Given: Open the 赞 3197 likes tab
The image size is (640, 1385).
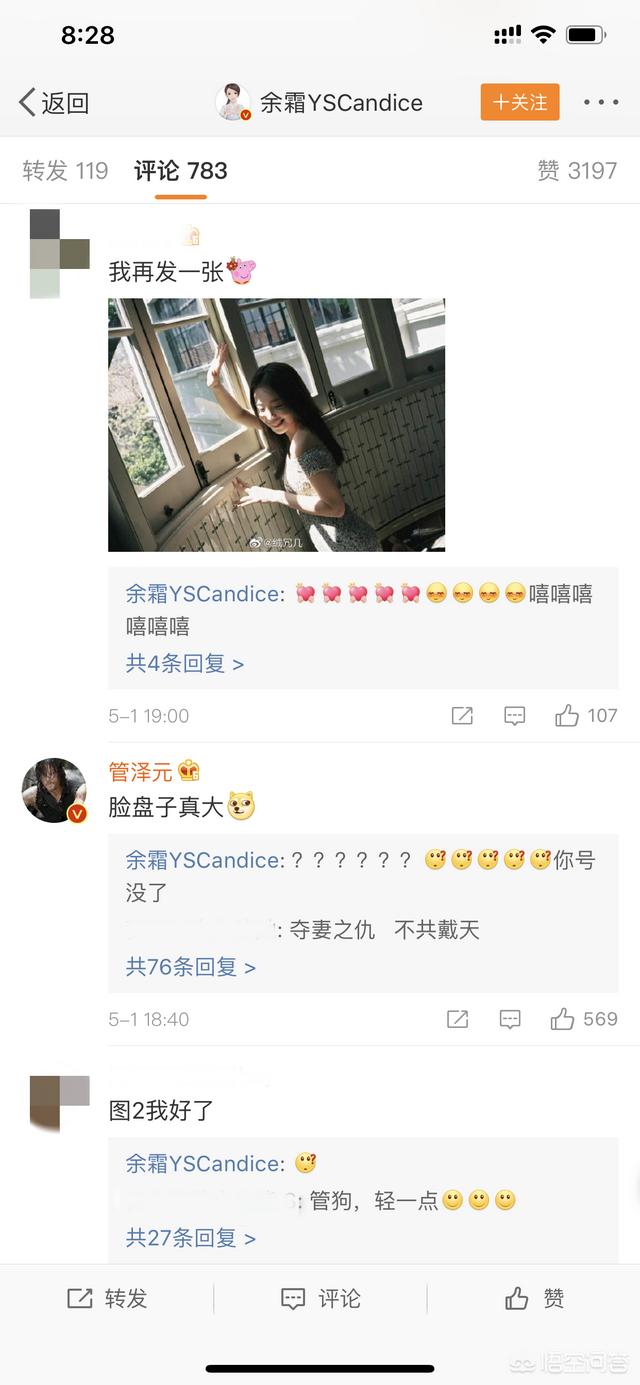Looking at the screenshot, I should pos(577,171).
